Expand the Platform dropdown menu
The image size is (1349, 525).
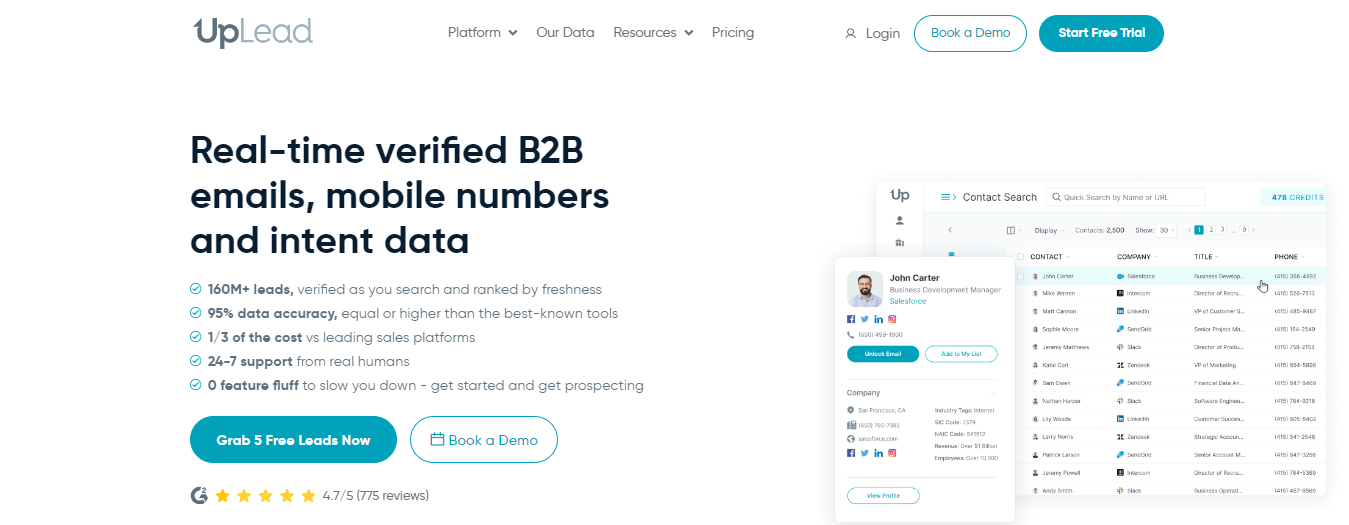[482, 33]
